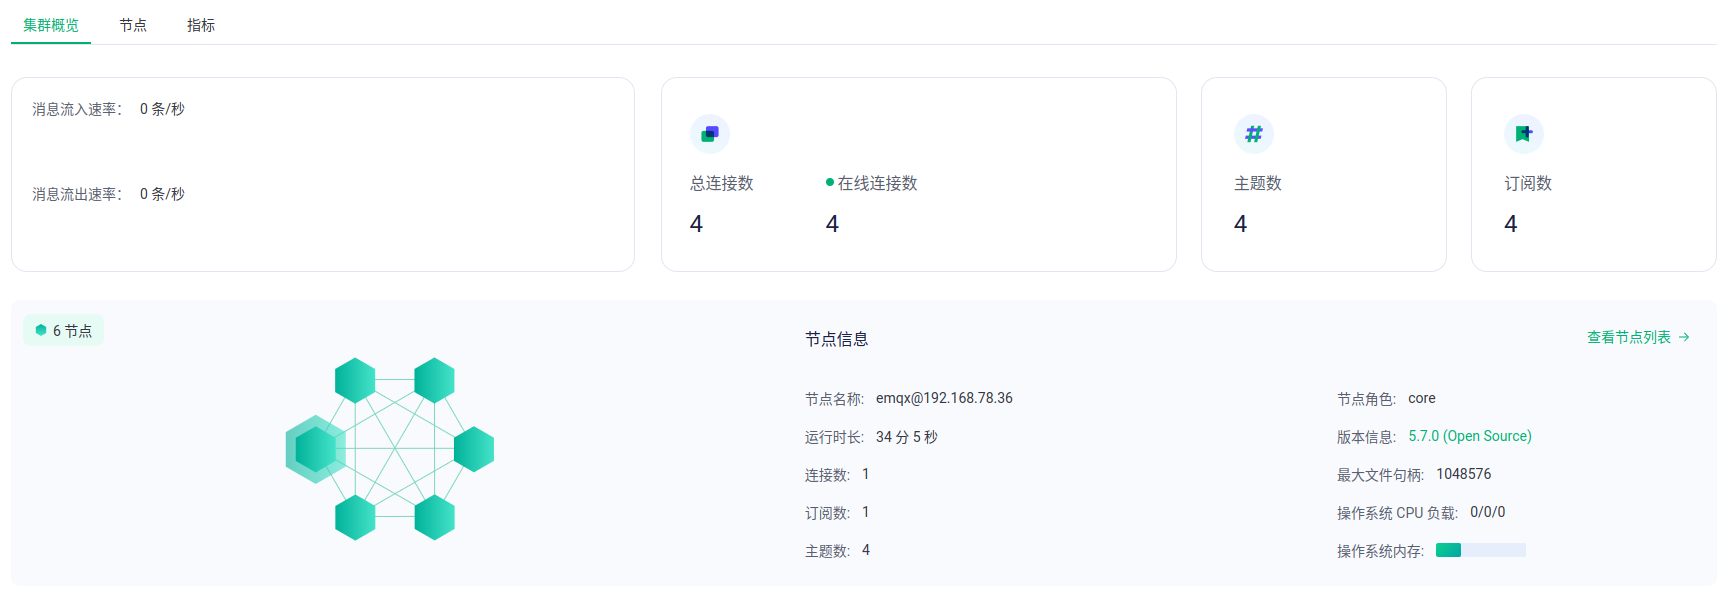Image resolution: width=1733 pixels, height=616 pixels.
Task: Click the 运行时长 value 34 分 5 秒
Action: point(907,437)
